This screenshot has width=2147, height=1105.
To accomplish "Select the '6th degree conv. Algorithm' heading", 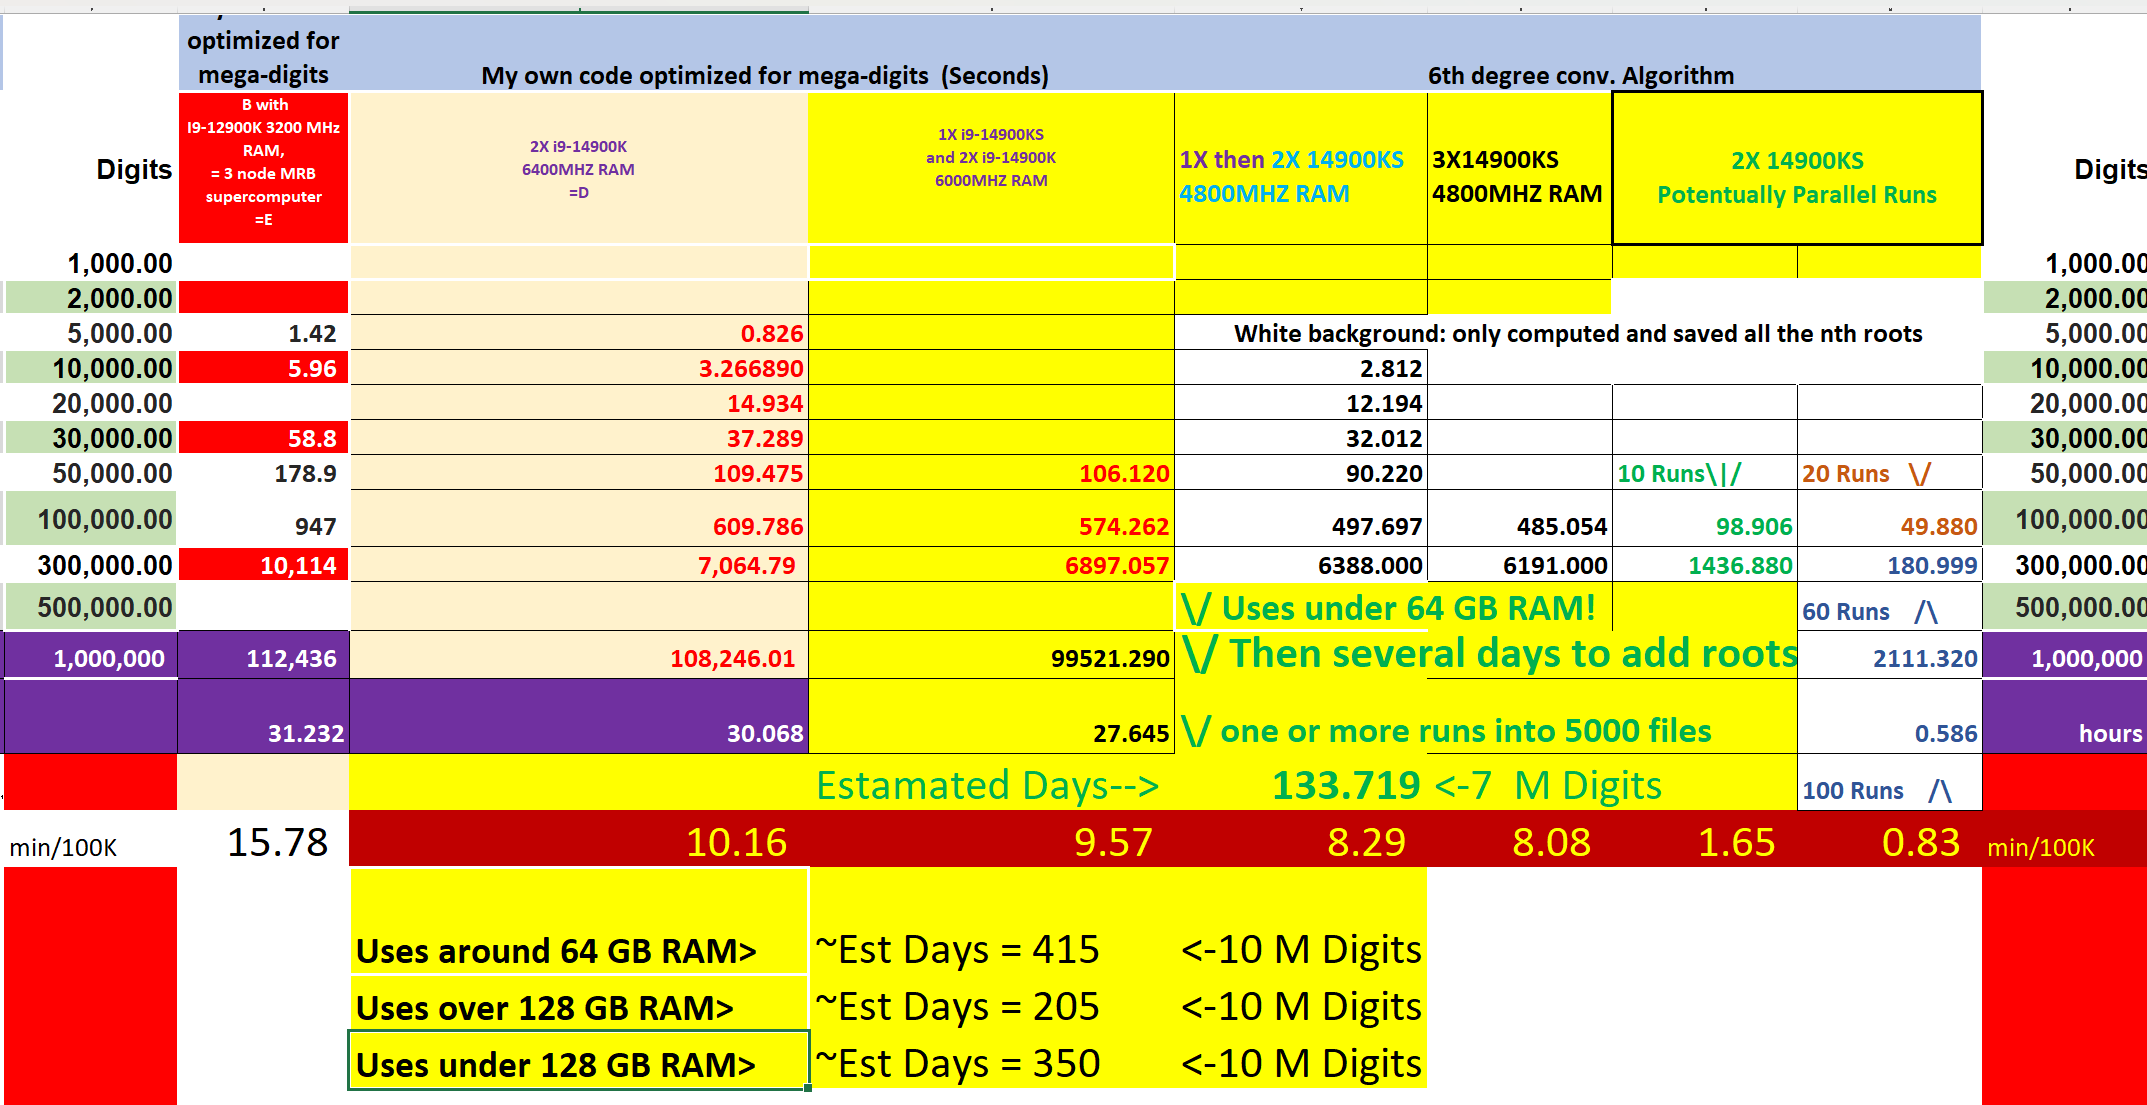I will pyautogui.click(x=1580, y=75).
